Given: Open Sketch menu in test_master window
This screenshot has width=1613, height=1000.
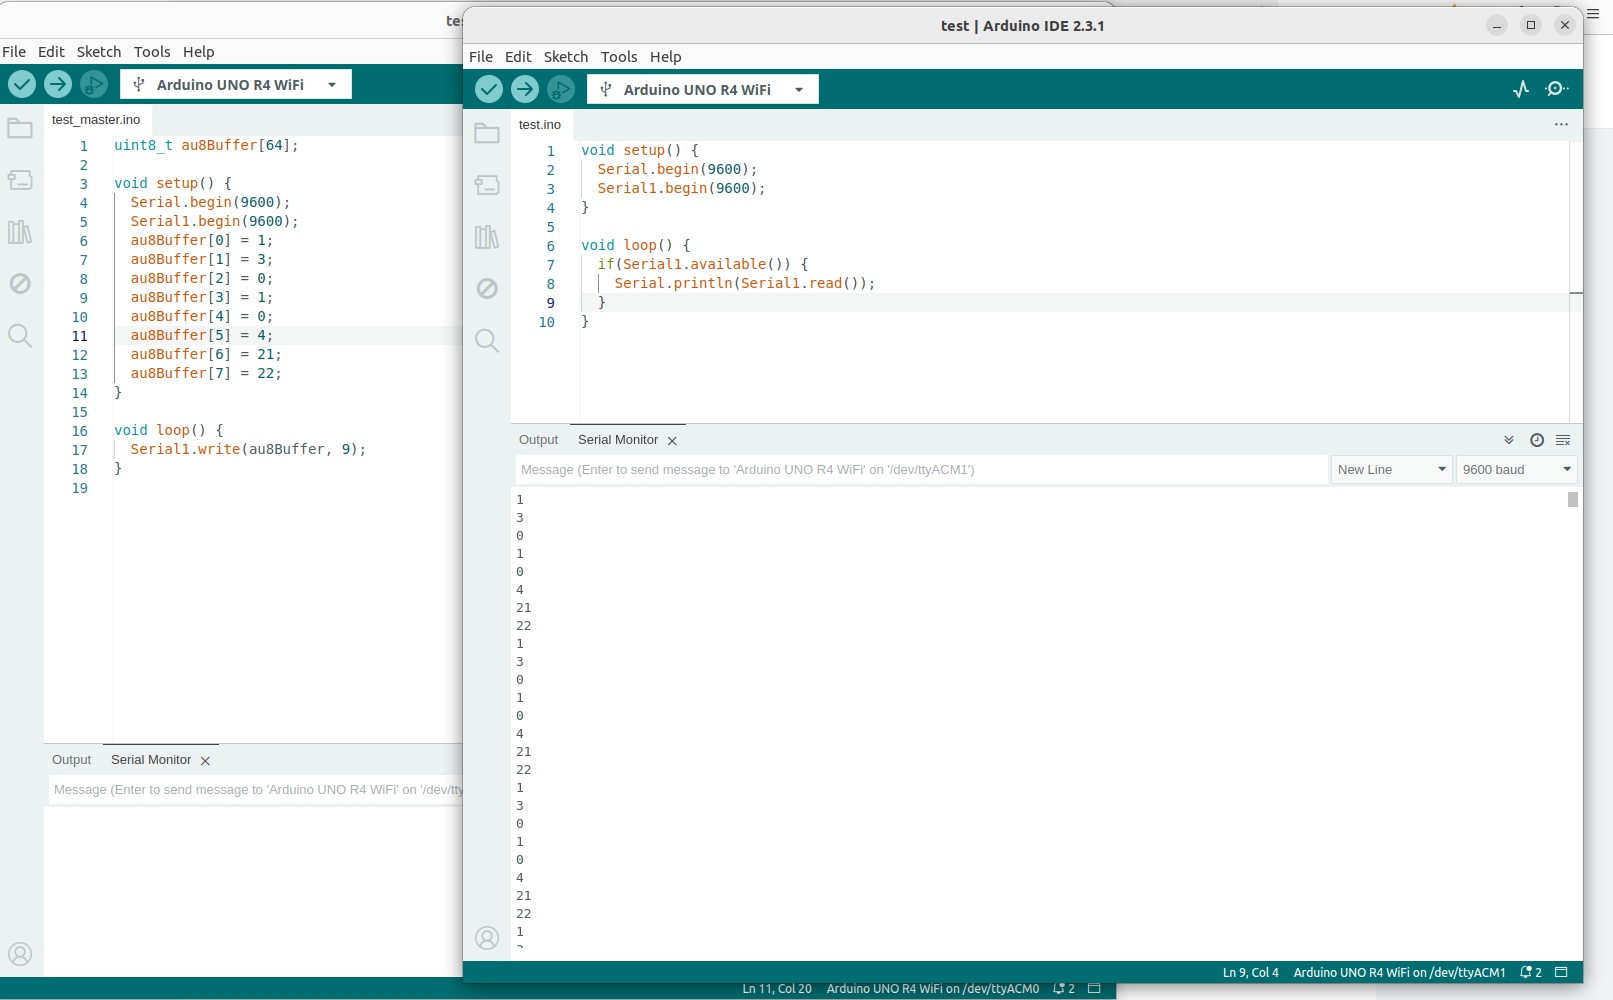Looking at the screenshot, I should point(99,52).
